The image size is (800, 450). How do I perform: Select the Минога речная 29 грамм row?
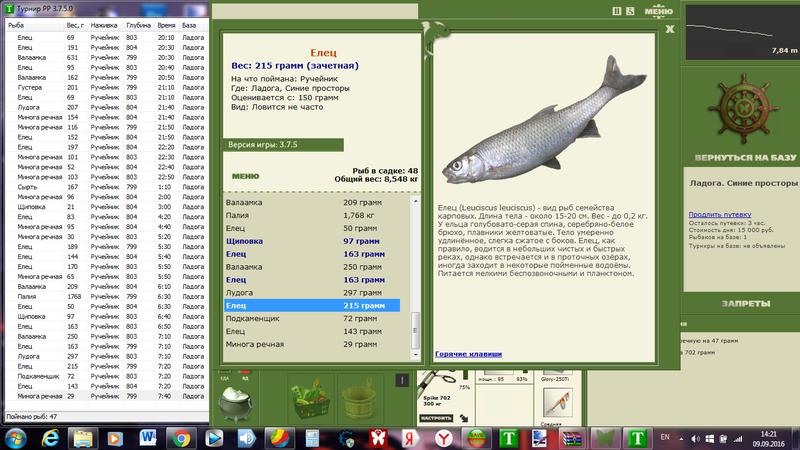point(312,344)
